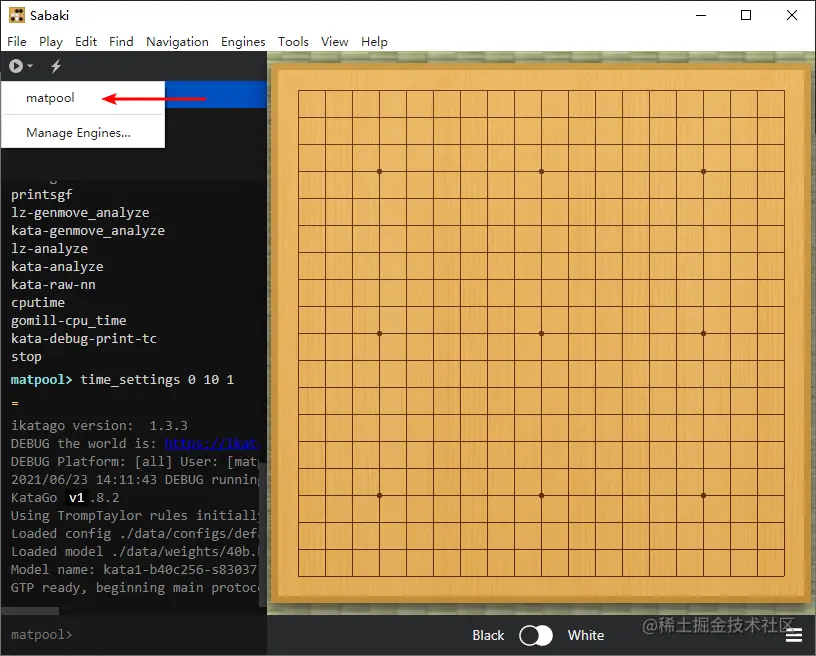816x656 pixels.
Task: Select matpool engine from dropdown menu
Action: pos(83,98)
